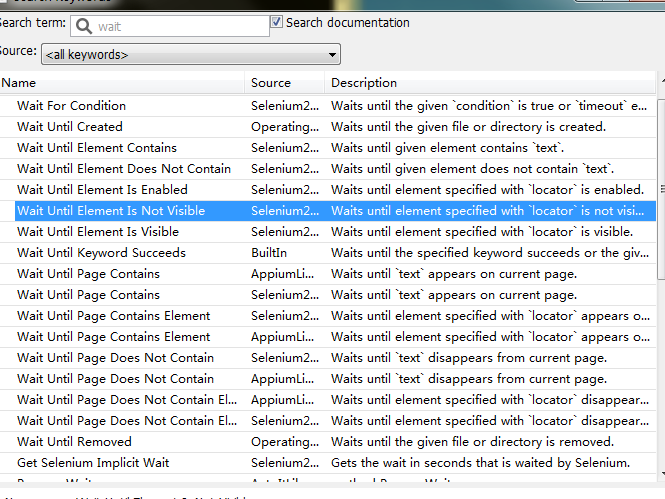Screen dimensions: 665x499
Task: Click into the Search term input field
Action: pos(180,26)
